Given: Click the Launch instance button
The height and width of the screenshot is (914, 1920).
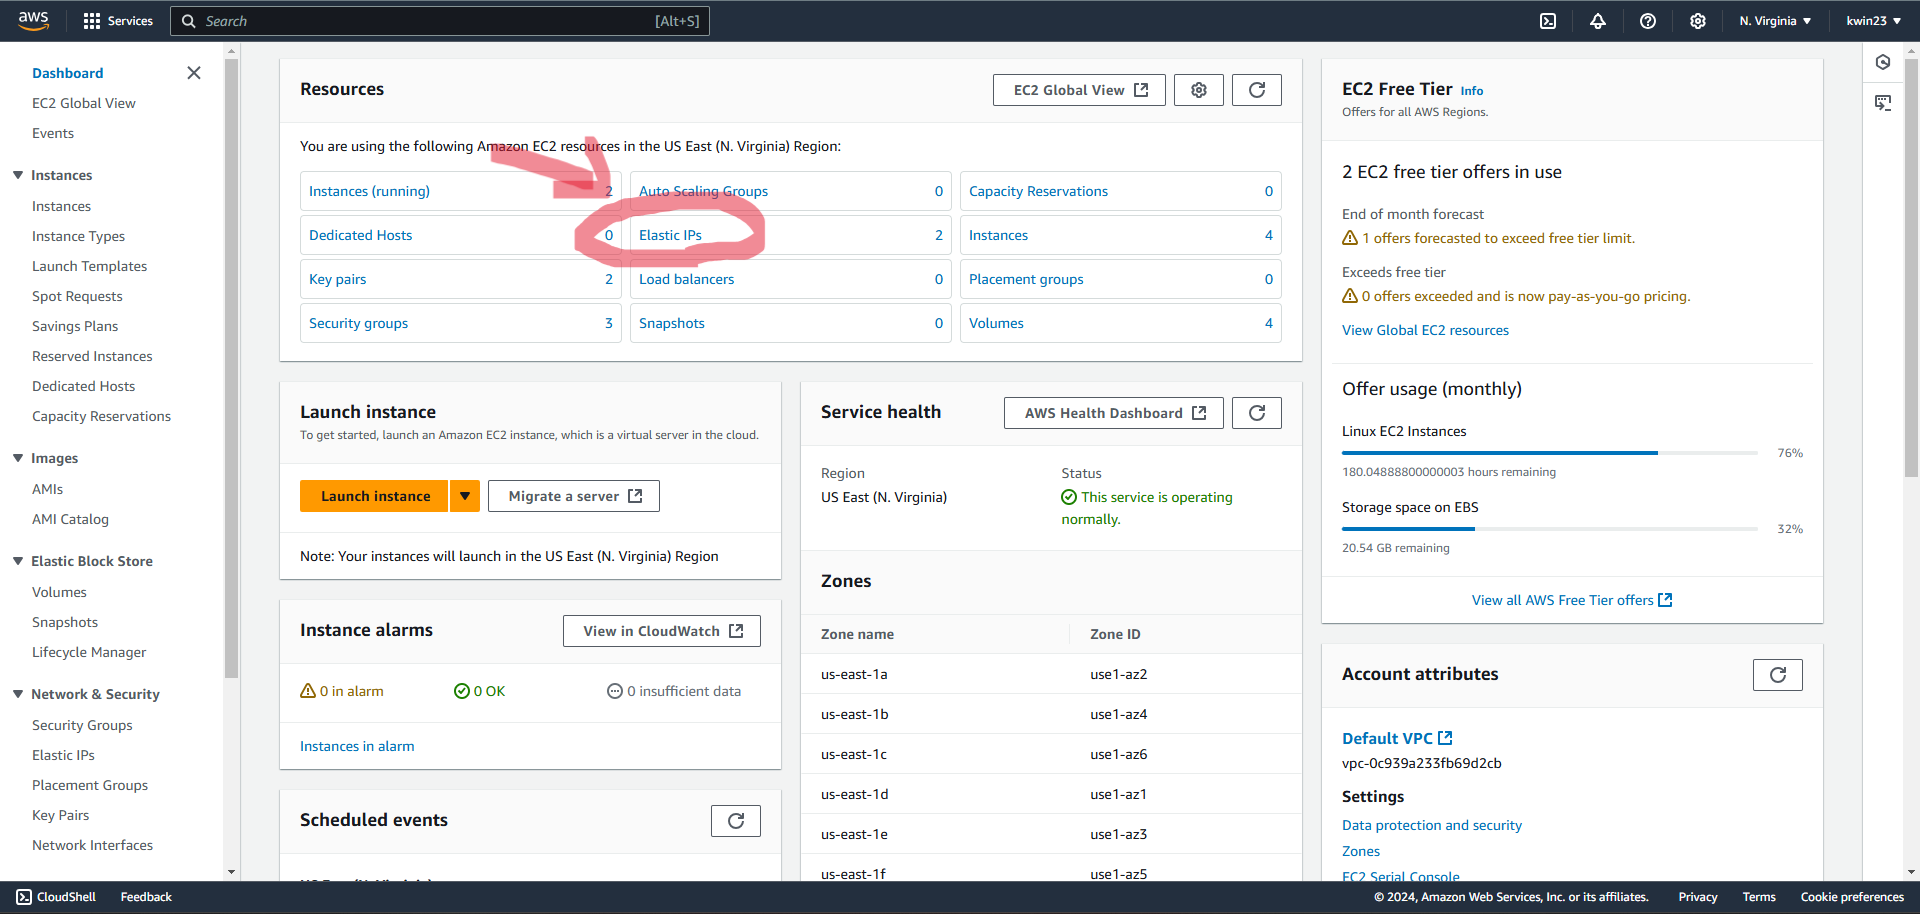Looking at the screenshot, I should click(x=375, y=496).
